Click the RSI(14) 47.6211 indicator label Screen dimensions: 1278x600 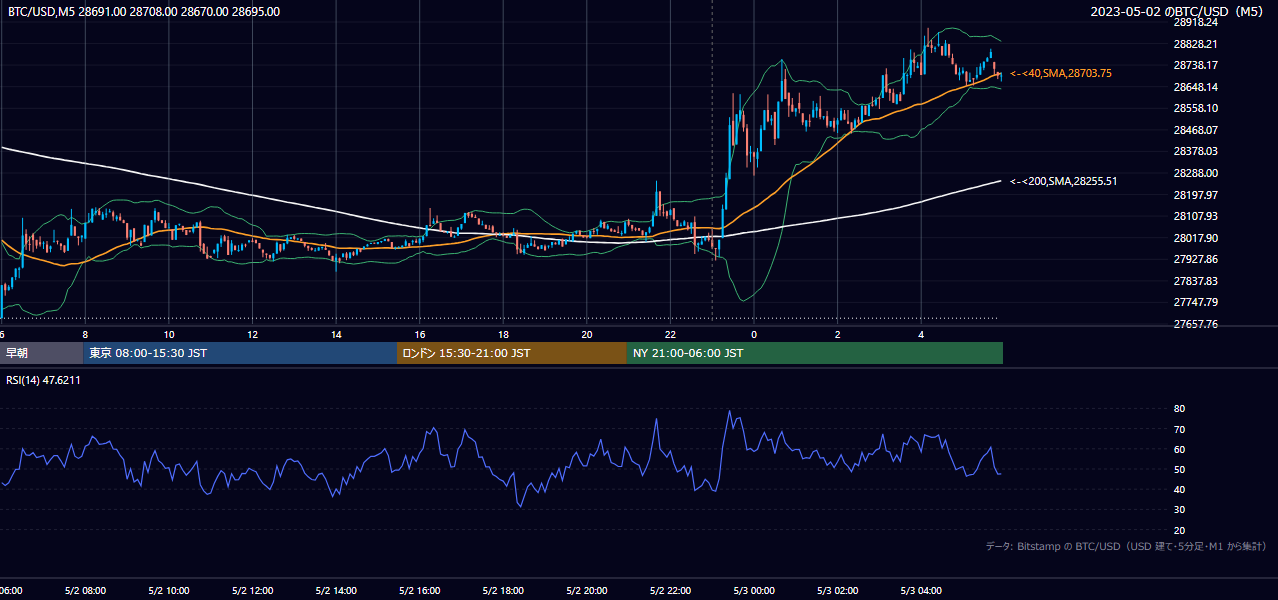[44, 380]
